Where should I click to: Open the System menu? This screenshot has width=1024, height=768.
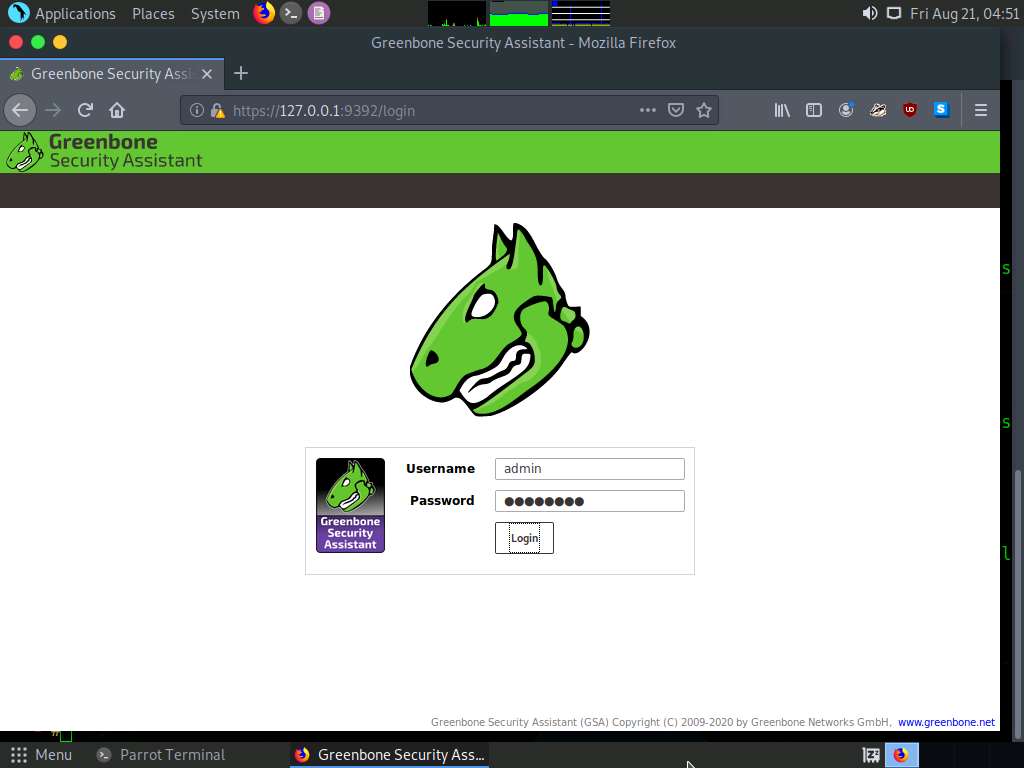215,13
